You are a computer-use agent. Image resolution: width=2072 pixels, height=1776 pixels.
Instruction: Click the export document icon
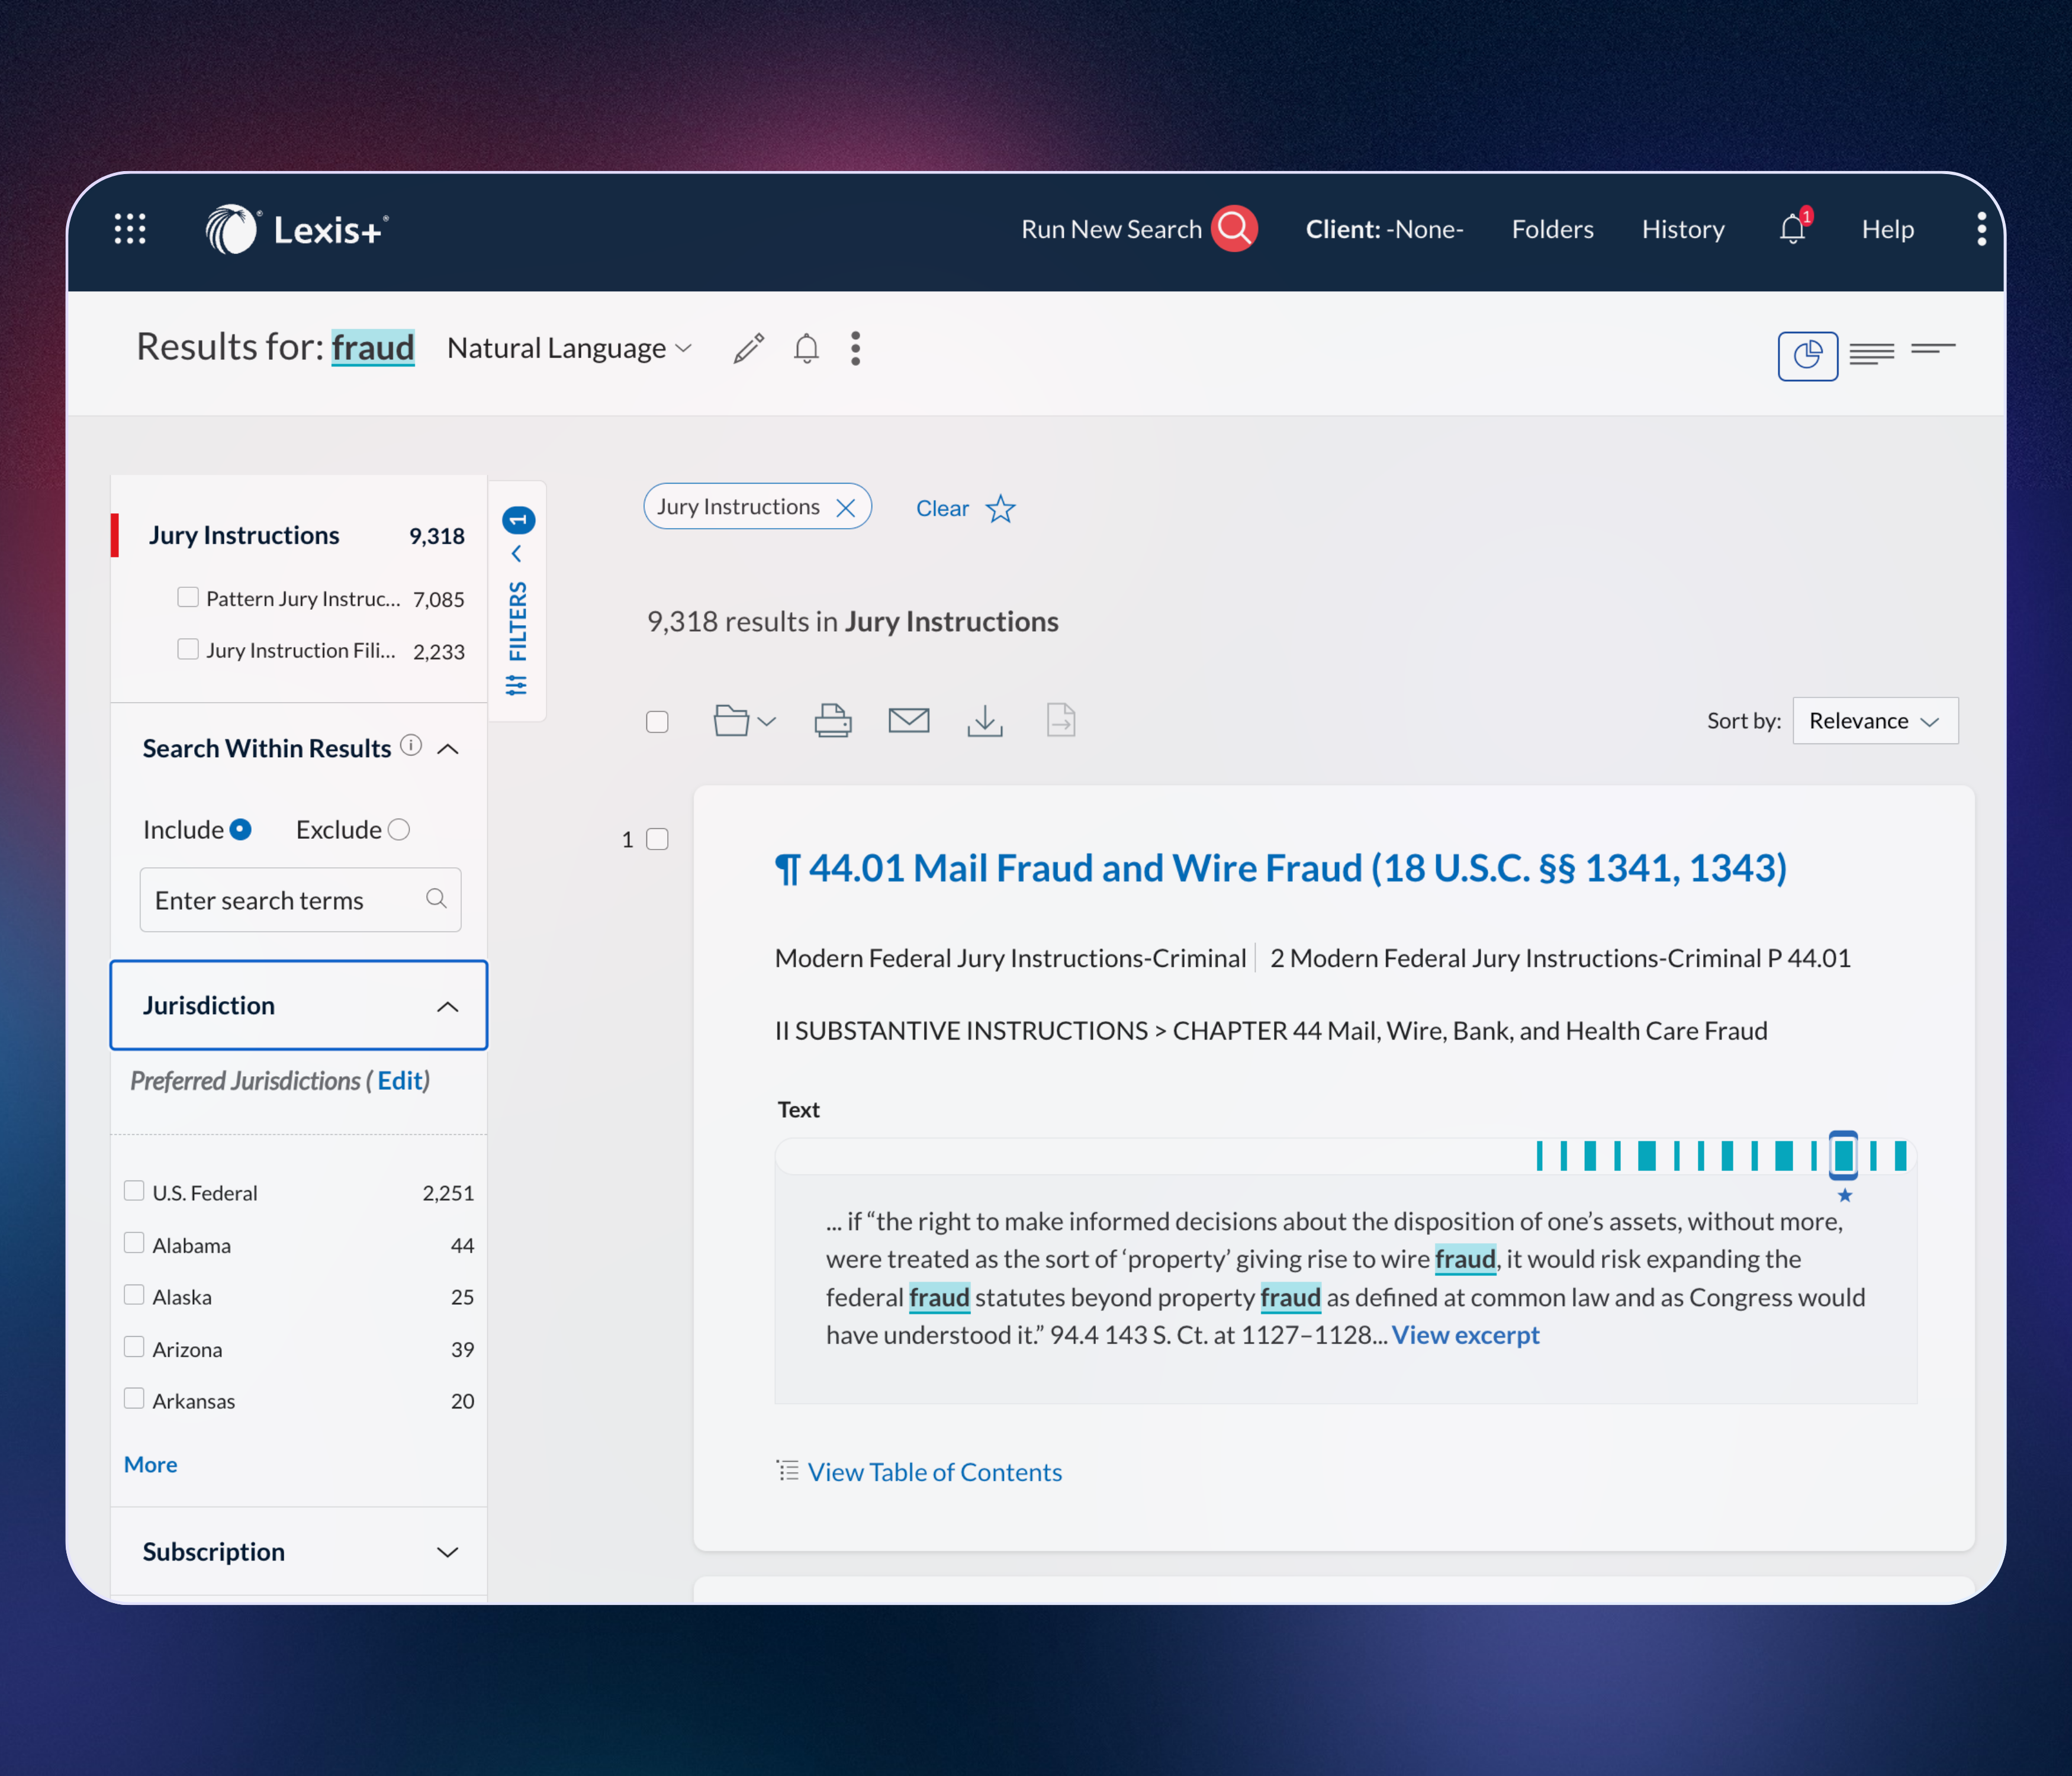click(x=1061, y=720)
